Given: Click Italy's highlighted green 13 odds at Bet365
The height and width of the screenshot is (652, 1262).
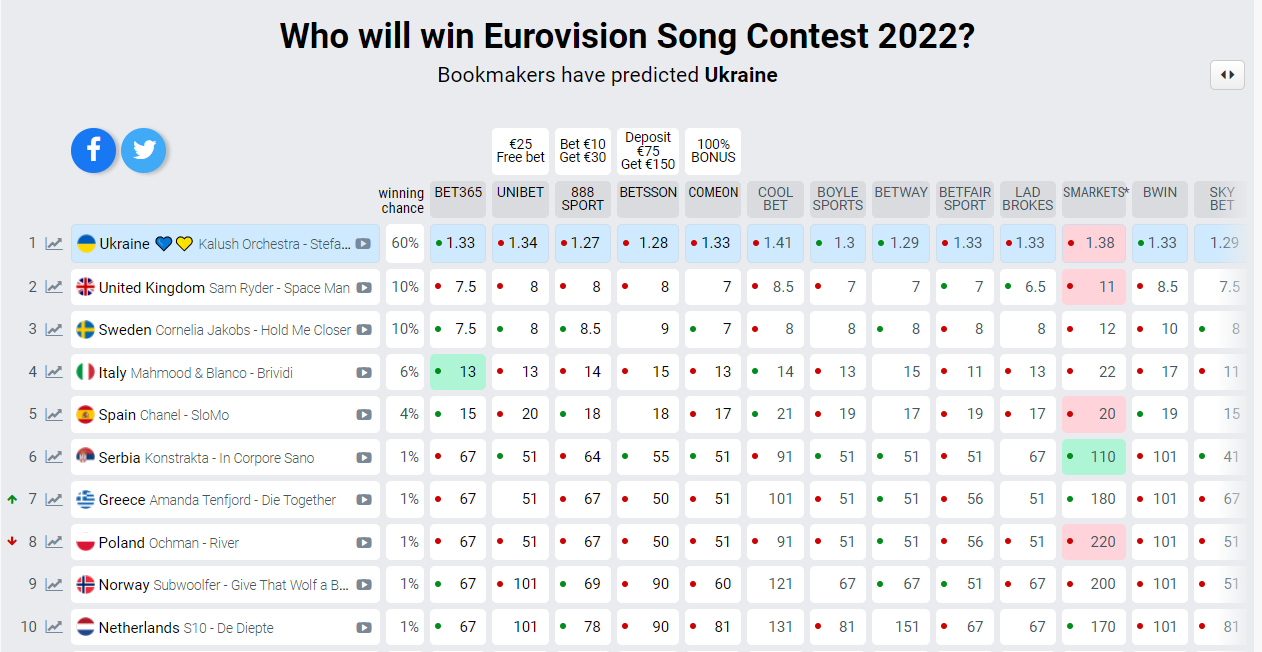Looking at the screenshot, I should coord(458,372).
